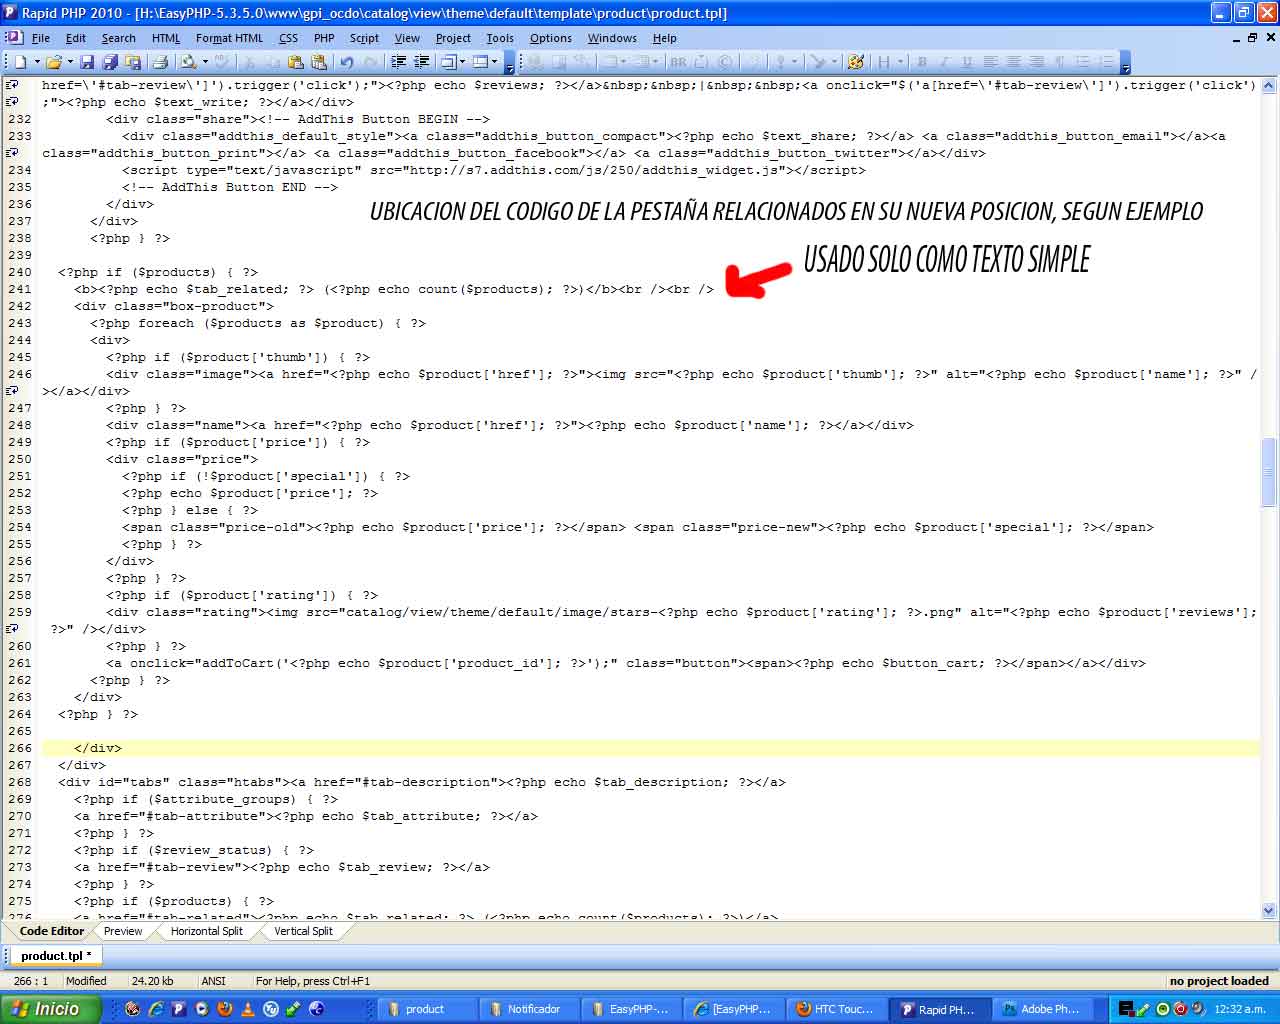Open the HTML menu
1280x1024 pixels.
tap(166, 38)
